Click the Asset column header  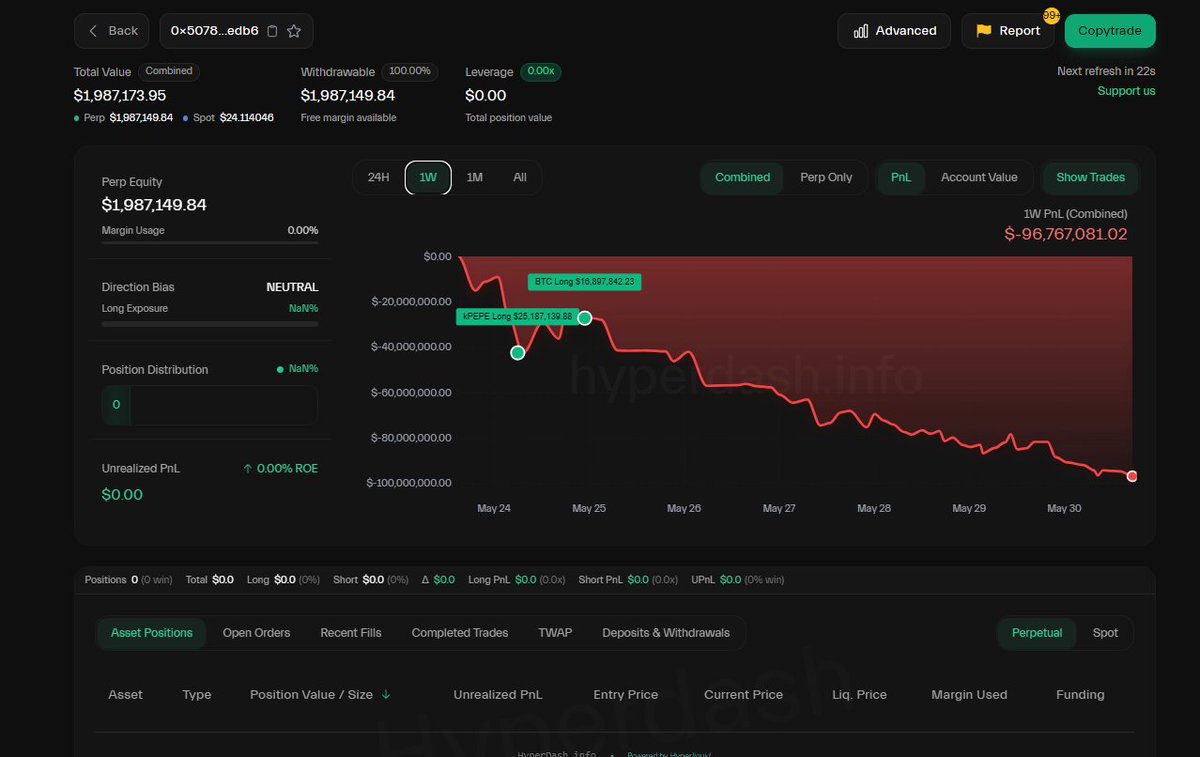[x=125, y=695]
